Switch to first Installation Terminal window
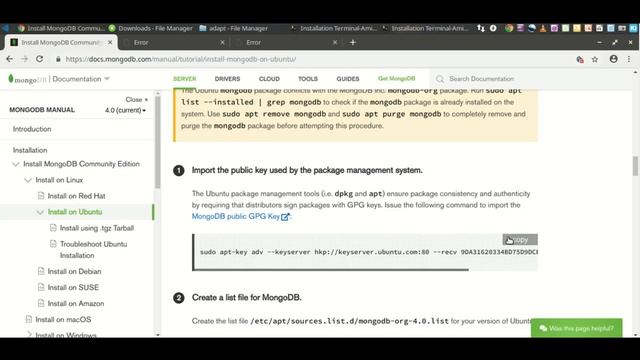This screenshot has width=640, height=360. tap(334, 28)
